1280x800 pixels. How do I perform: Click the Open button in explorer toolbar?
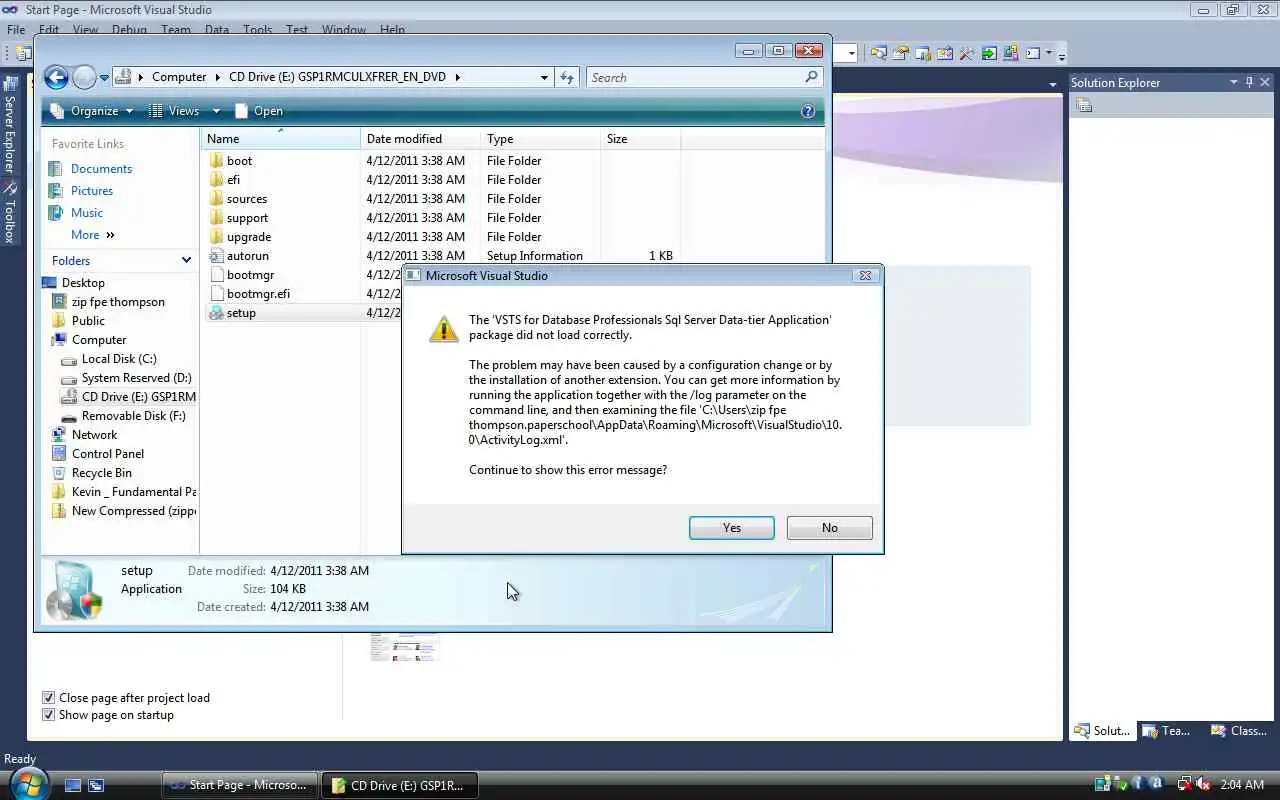[x=259, y=111]
